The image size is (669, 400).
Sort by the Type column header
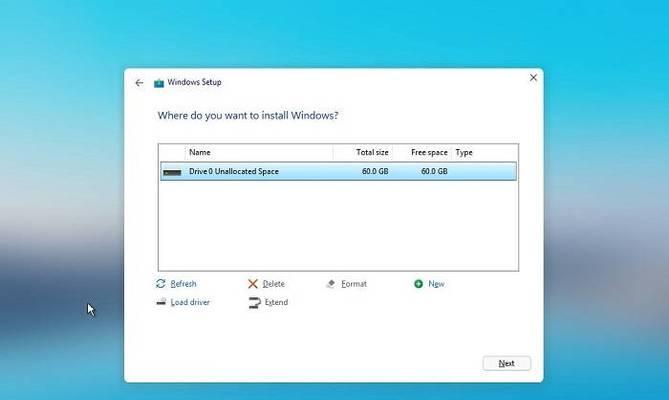[464, 152]
